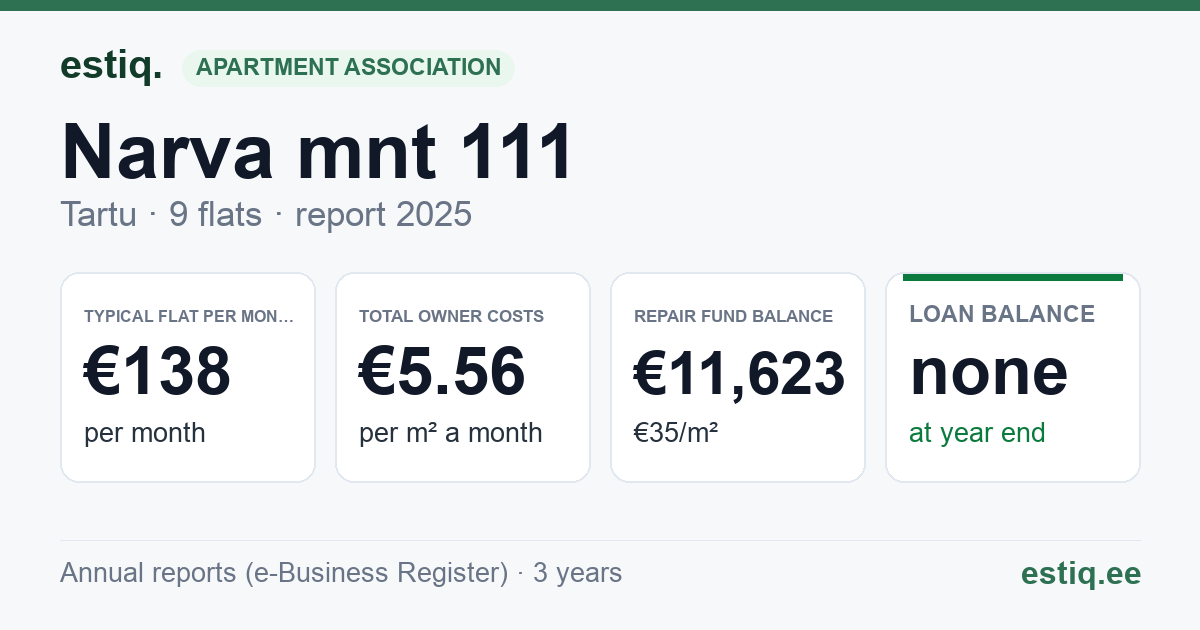Click the Annual reports (e-Business Register) note
The width and height of the screenshot is (1200, 630).
pyautogui.click(x=341, y=573)
